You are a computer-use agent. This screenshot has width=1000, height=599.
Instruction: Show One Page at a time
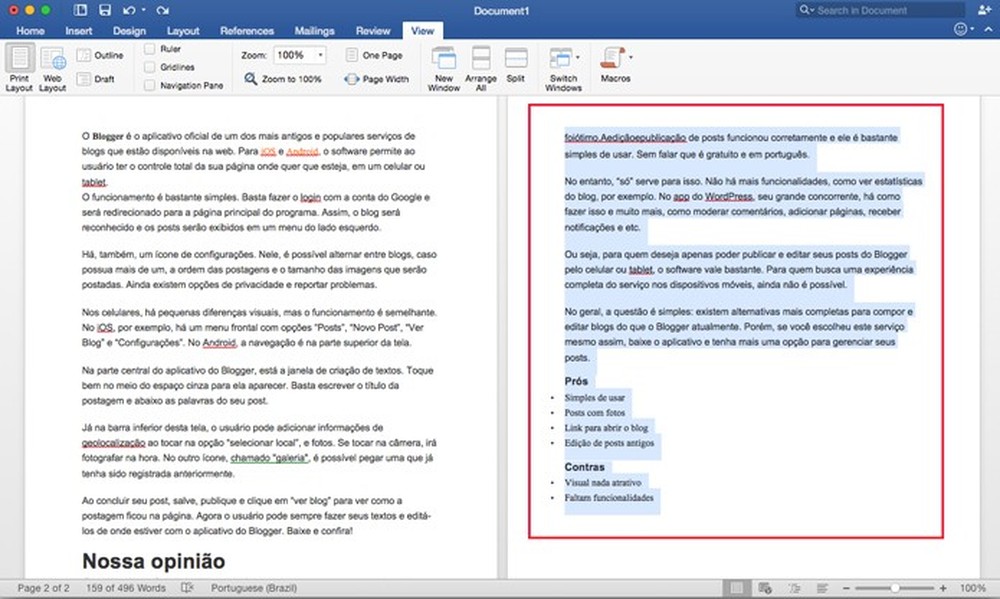click(374, 55)
